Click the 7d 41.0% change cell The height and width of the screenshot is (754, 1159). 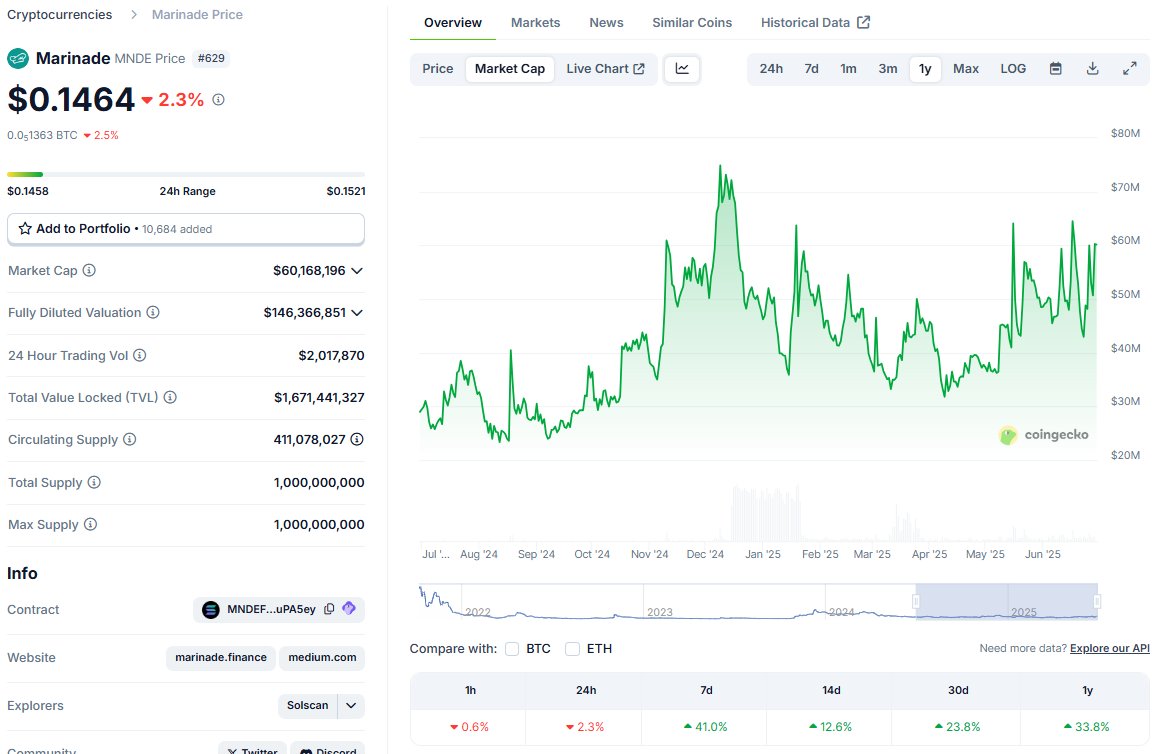pyautogui.click(x=705, y=727)
